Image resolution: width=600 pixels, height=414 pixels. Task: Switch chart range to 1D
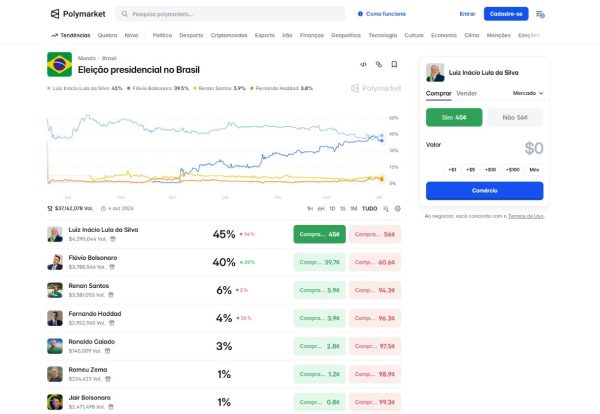click(x=332, y=208)
